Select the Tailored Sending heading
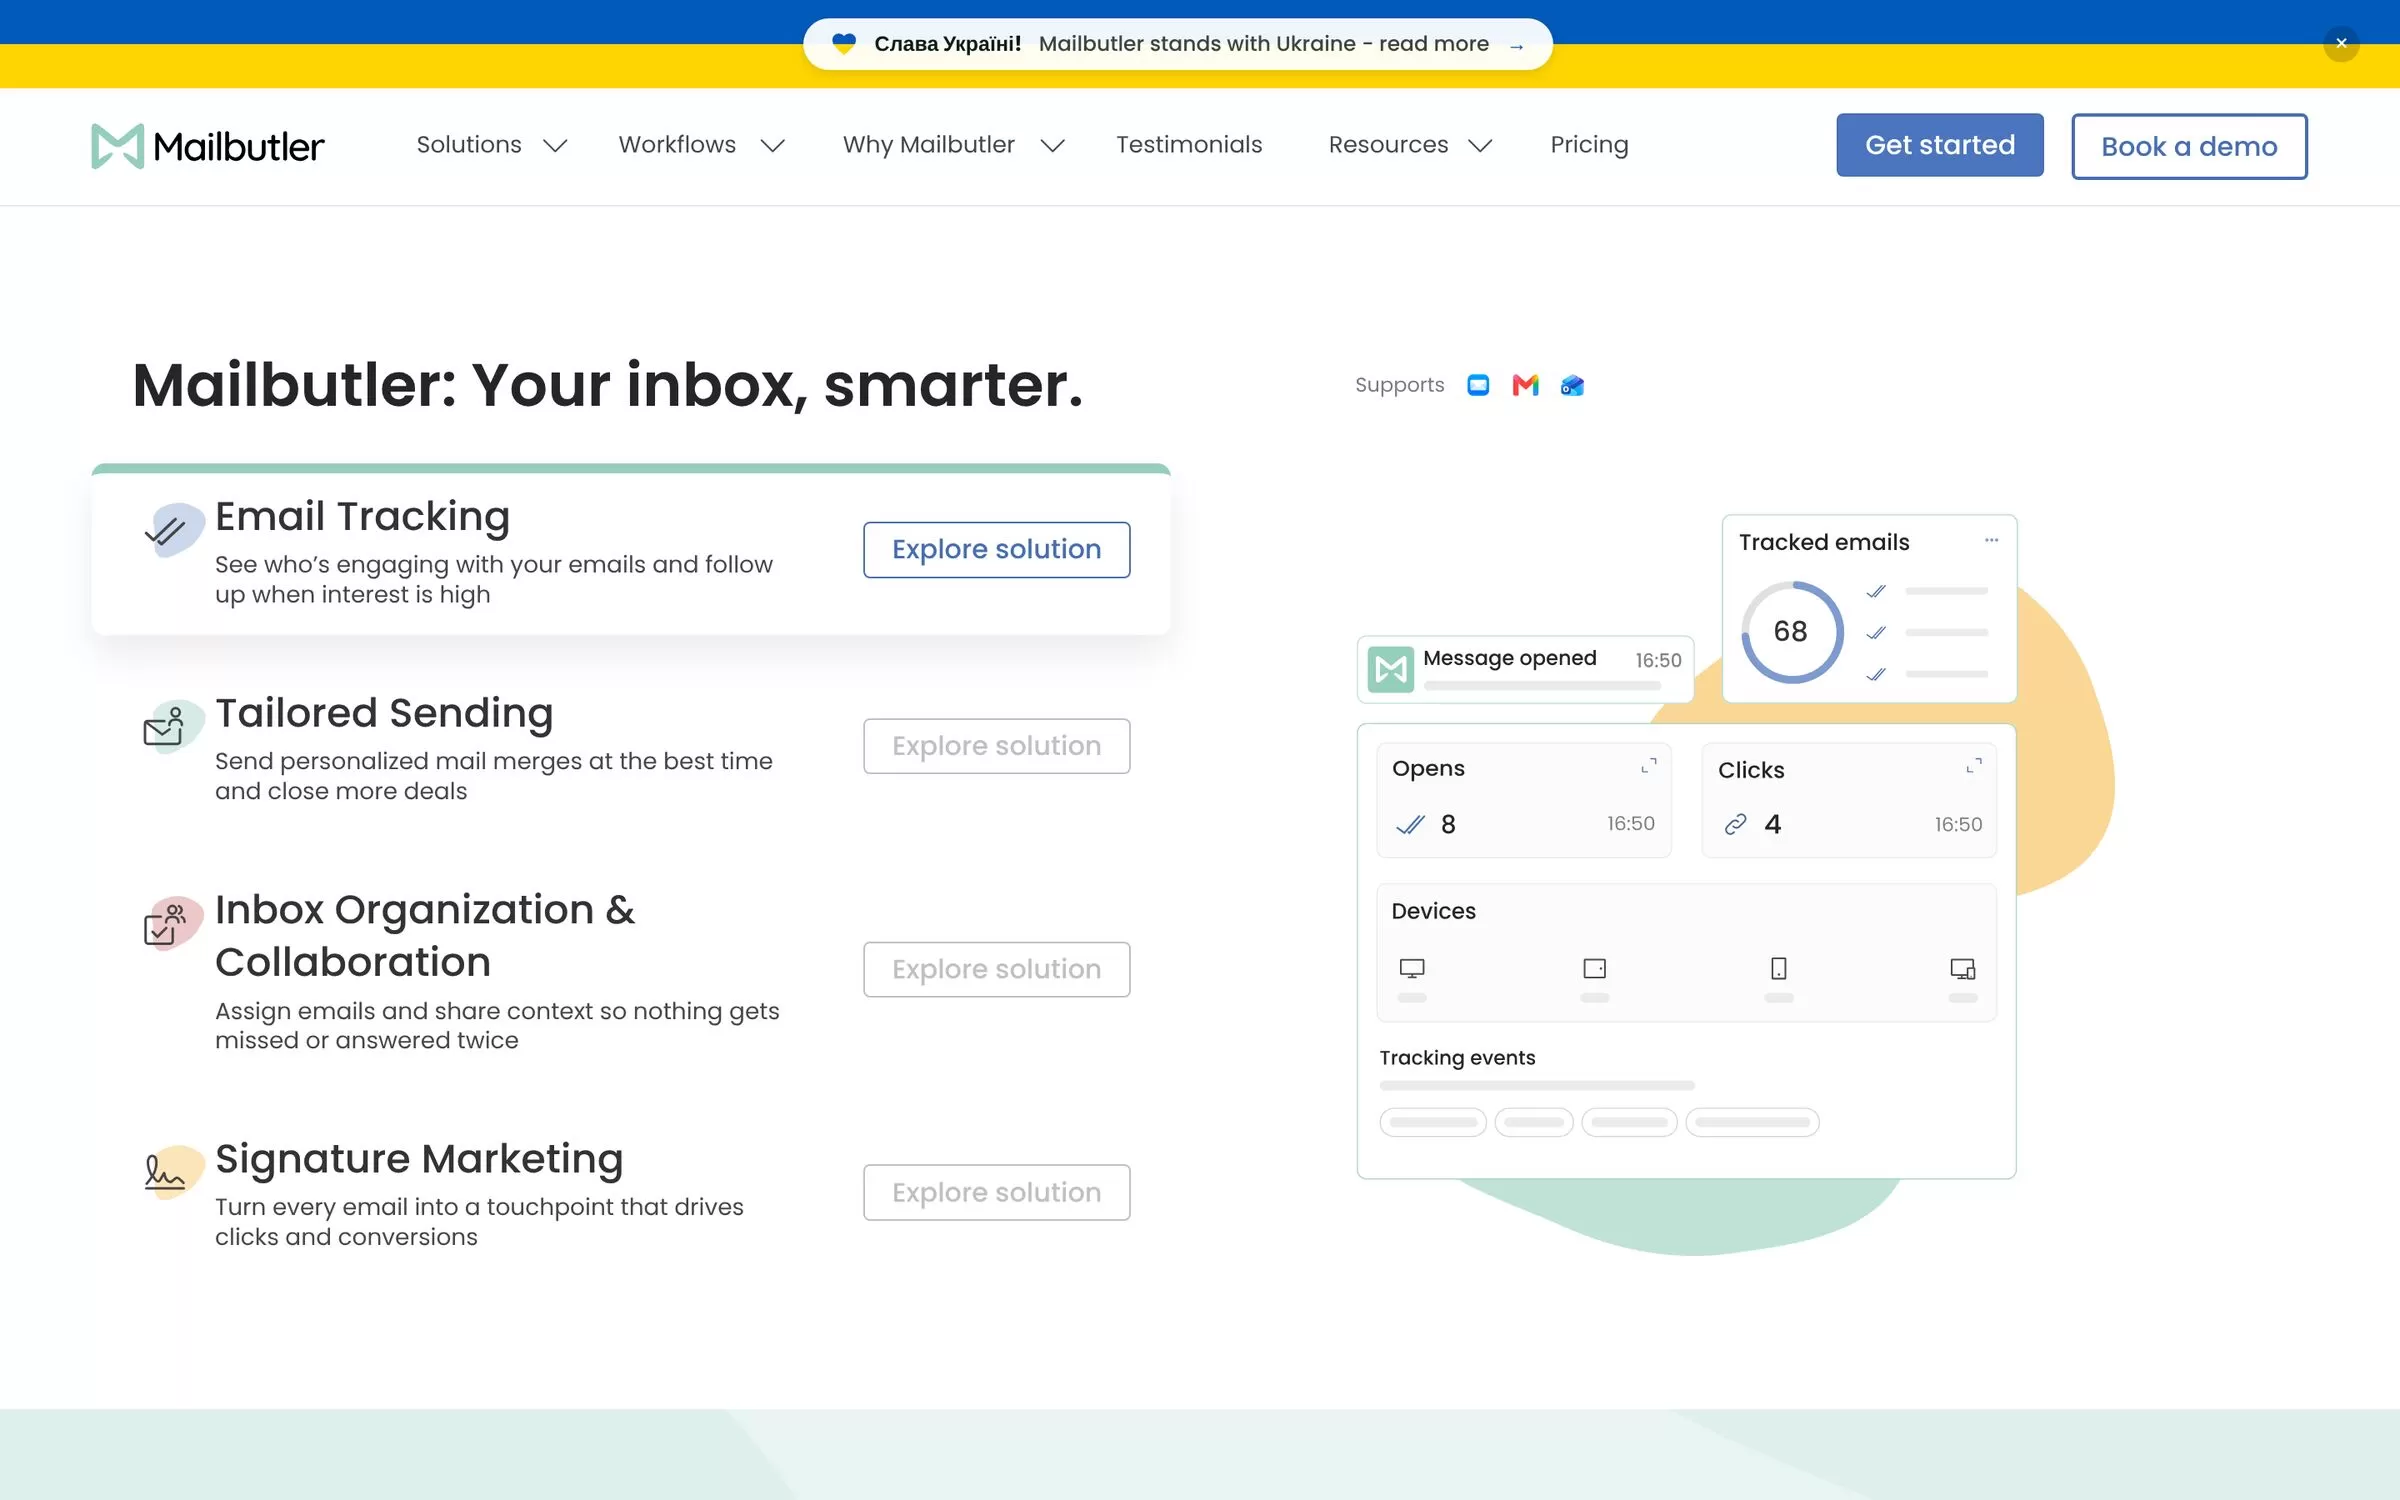The height and width of the screenshot is (1500, 2400). click(384, 713)
